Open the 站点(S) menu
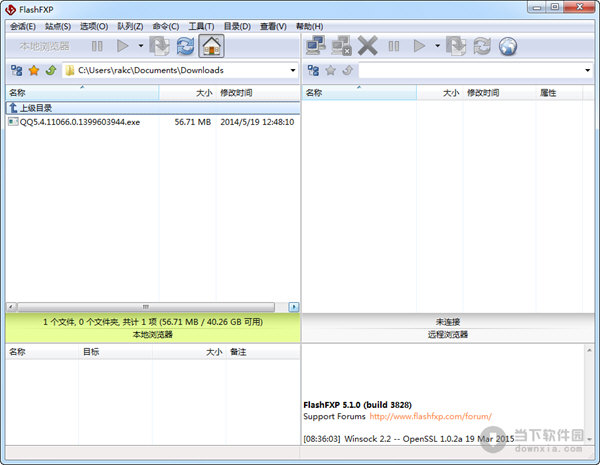This screenshot has height=465, width=600. (58, 26)
